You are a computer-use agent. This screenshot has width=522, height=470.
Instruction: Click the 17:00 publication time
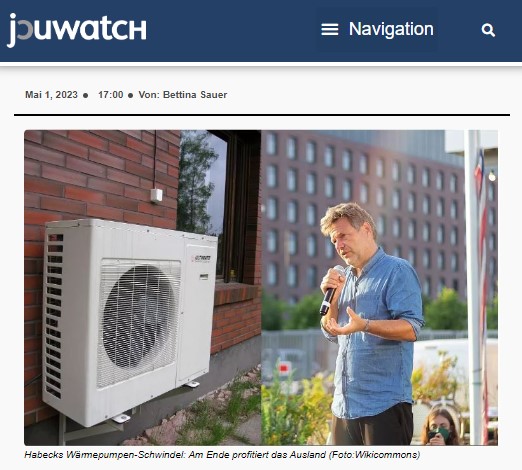point(111,95)
